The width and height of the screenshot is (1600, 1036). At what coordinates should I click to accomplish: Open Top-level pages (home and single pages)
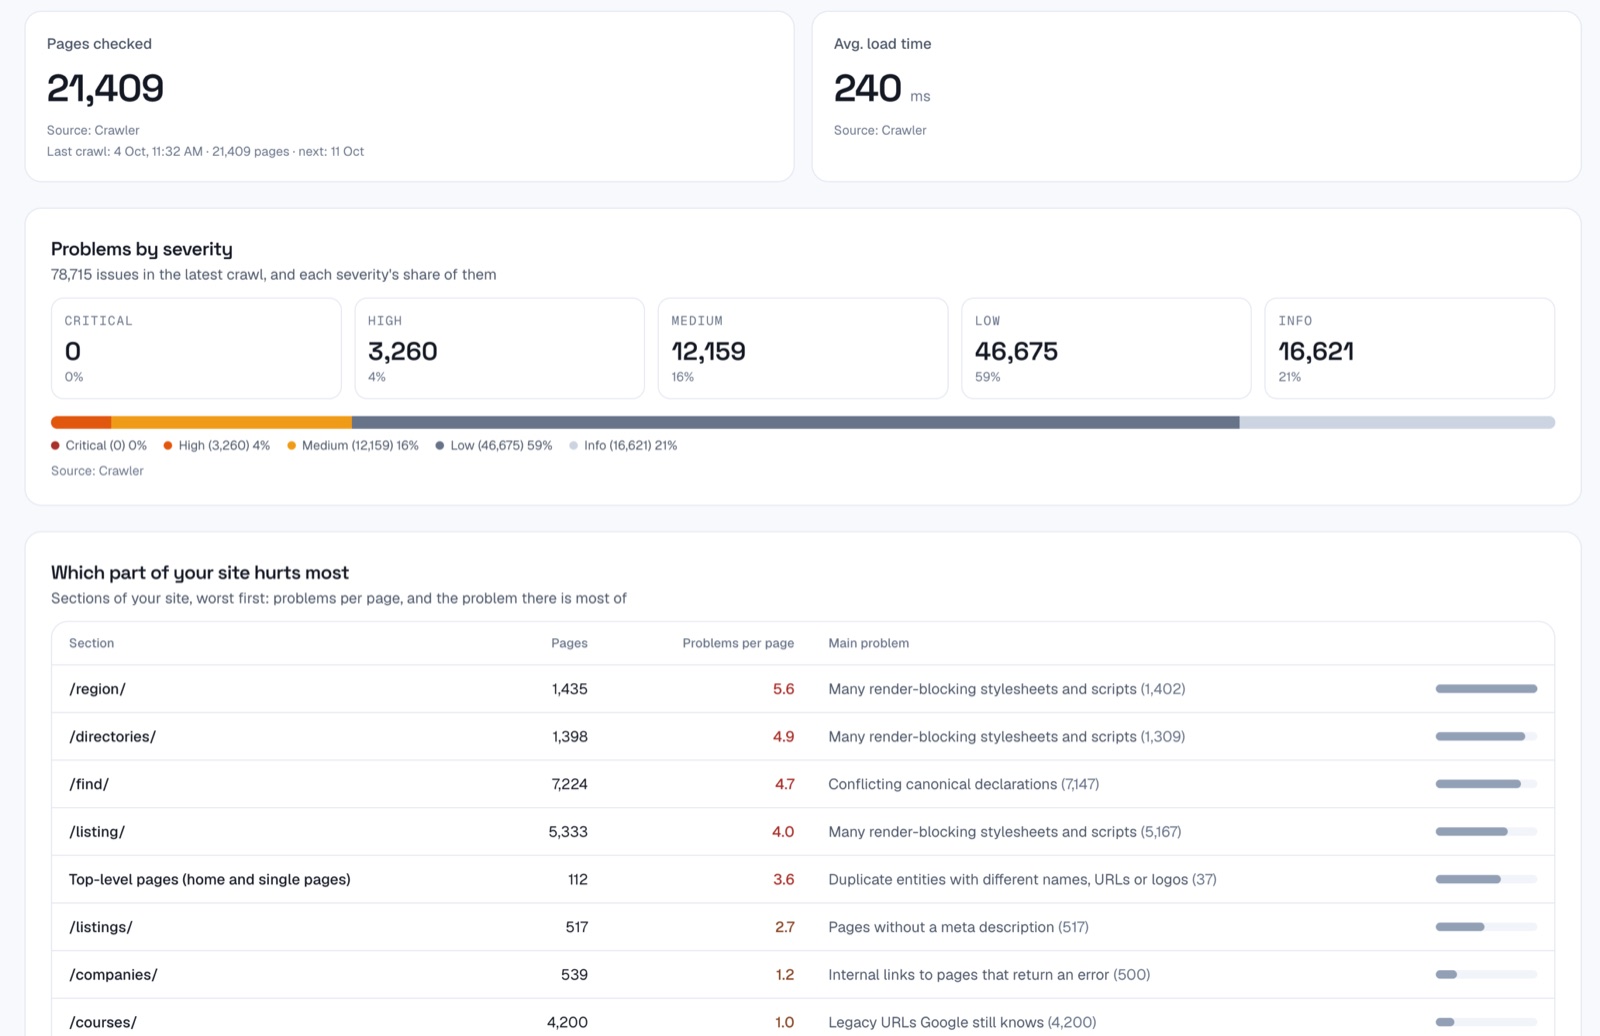pos(803,879)
